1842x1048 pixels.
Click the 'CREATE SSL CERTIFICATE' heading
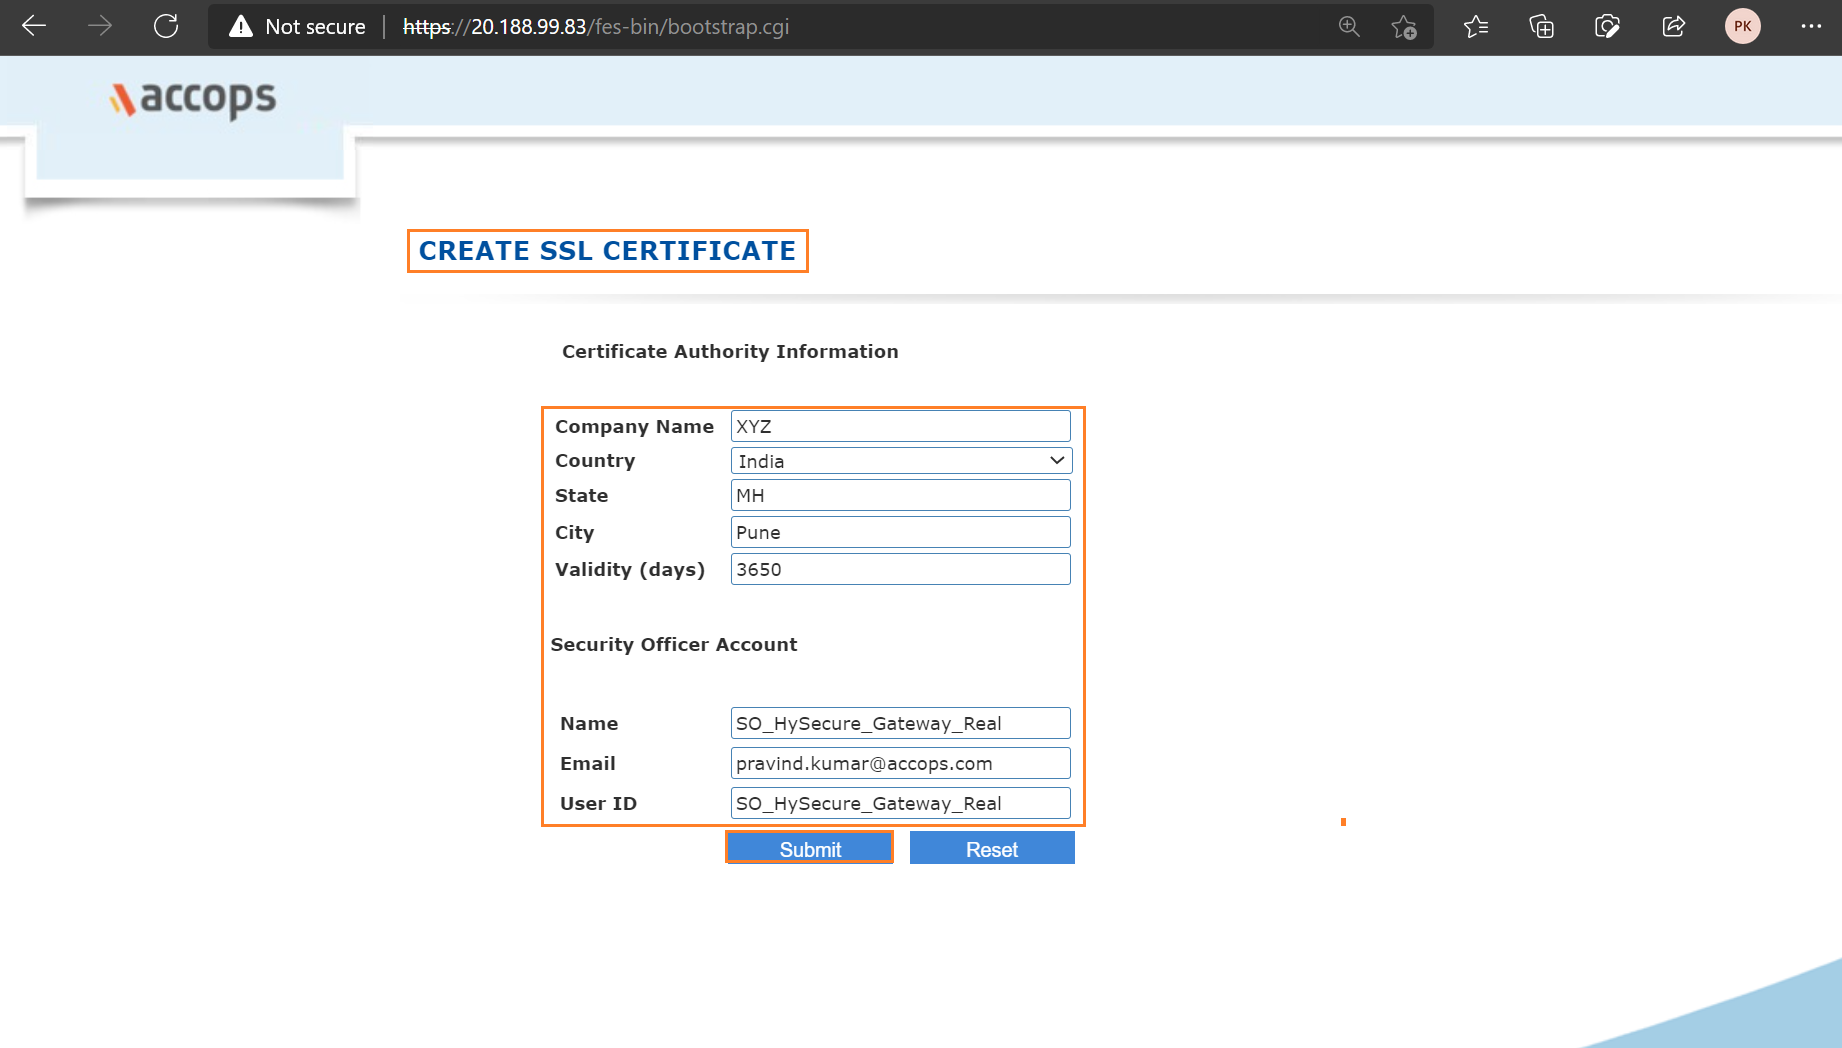(607, 251)
